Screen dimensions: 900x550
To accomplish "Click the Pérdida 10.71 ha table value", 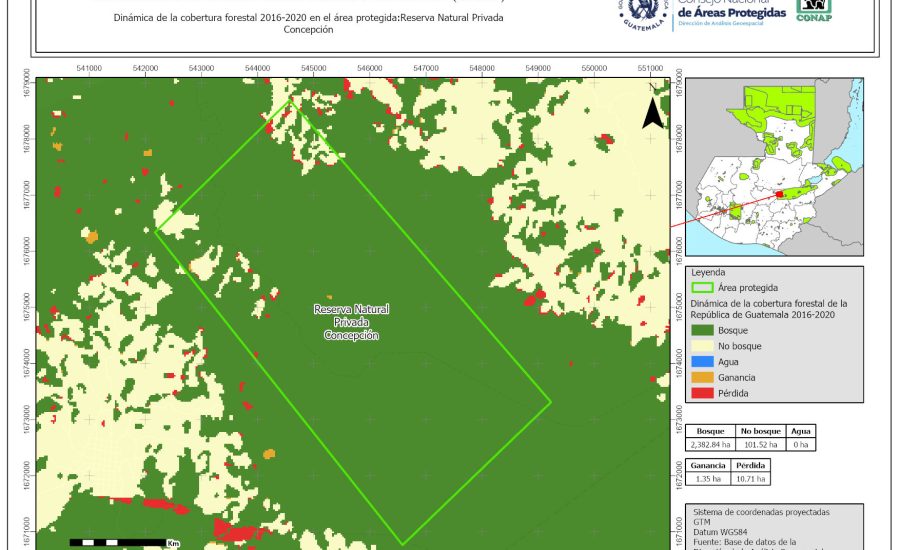I will [751, 479].
